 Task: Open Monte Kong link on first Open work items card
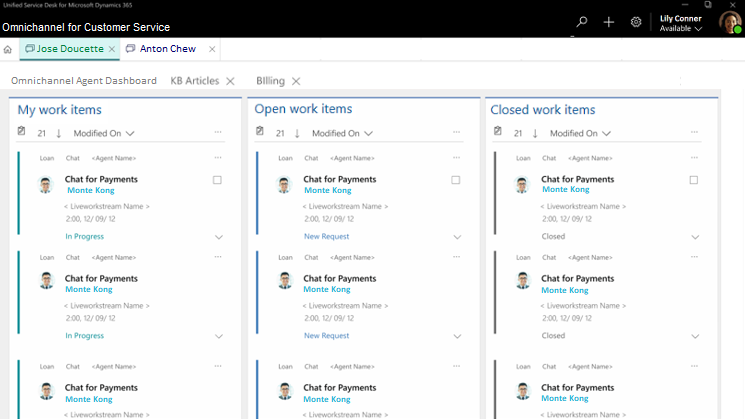[x=328, y=190]
